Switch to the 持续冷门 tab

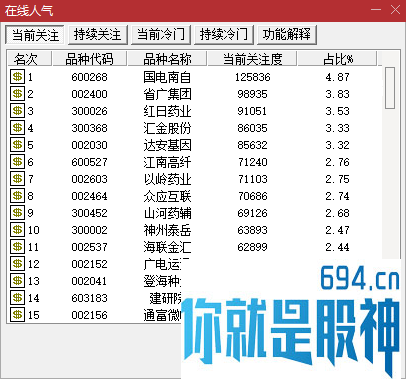tap(224, 35)
